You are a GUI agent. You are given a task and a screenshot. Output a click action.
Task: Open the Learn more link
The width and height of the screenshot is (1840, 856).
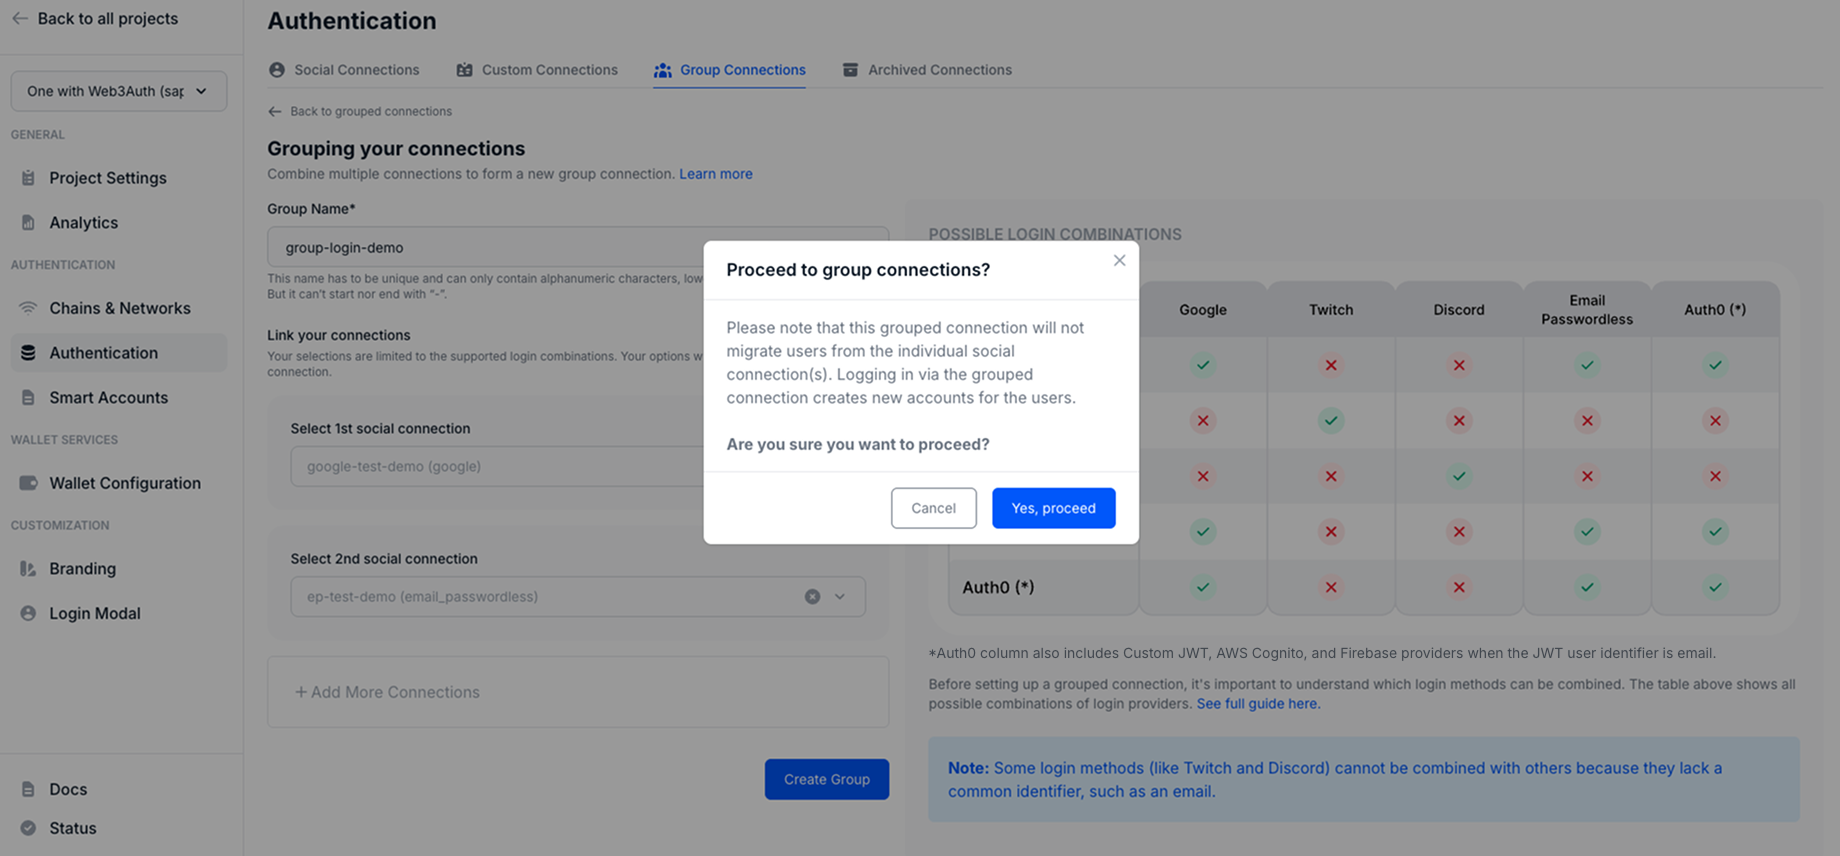[x=715, y=174]
